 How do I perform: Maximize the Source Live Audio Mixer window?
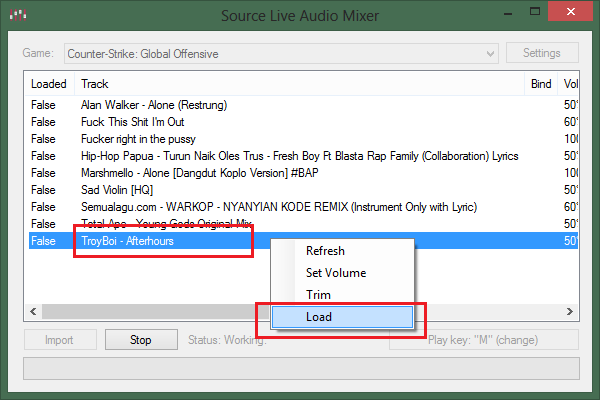pos(535,11)
